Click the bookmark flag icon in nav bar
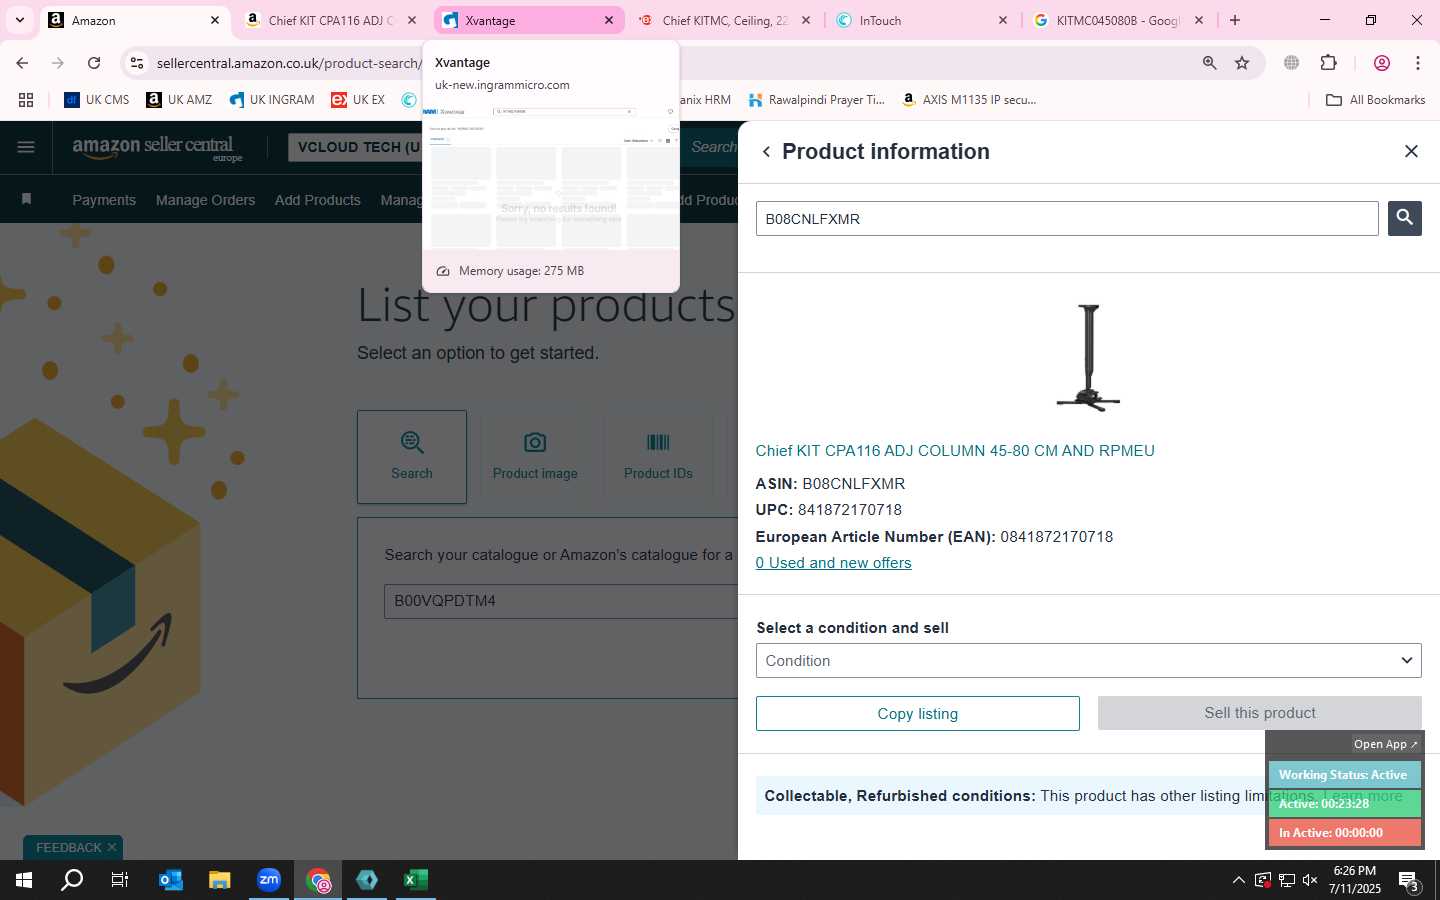Screen dimensions: 1440x900 tap(26, 200)
